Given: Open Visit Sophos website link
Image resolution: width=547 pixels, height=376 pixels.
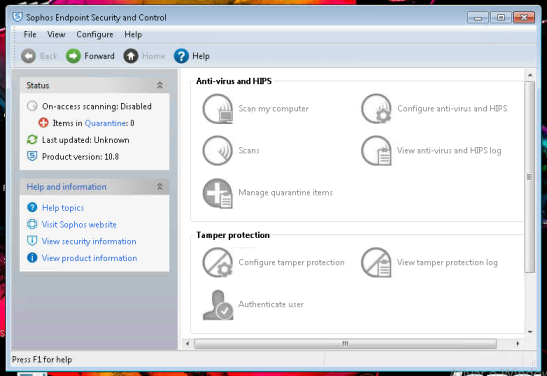Looking at the screenshot, I should pyautogui.click(x=79, y=224).
